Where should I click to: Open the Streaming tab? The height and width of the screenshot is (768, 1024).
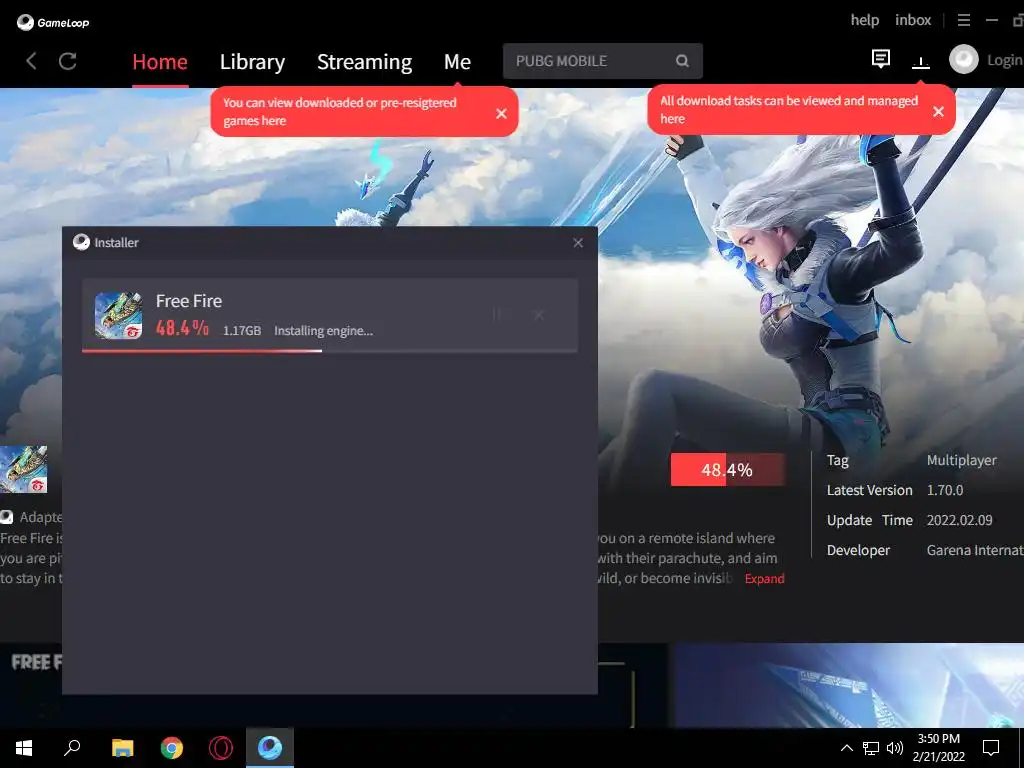[364, 61]
